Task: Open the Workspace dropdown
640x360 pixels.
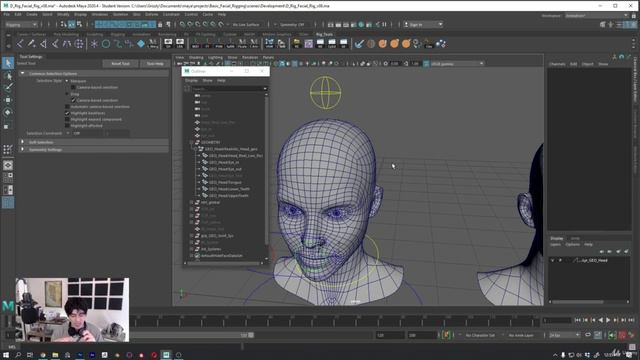Action: (597, 16)
